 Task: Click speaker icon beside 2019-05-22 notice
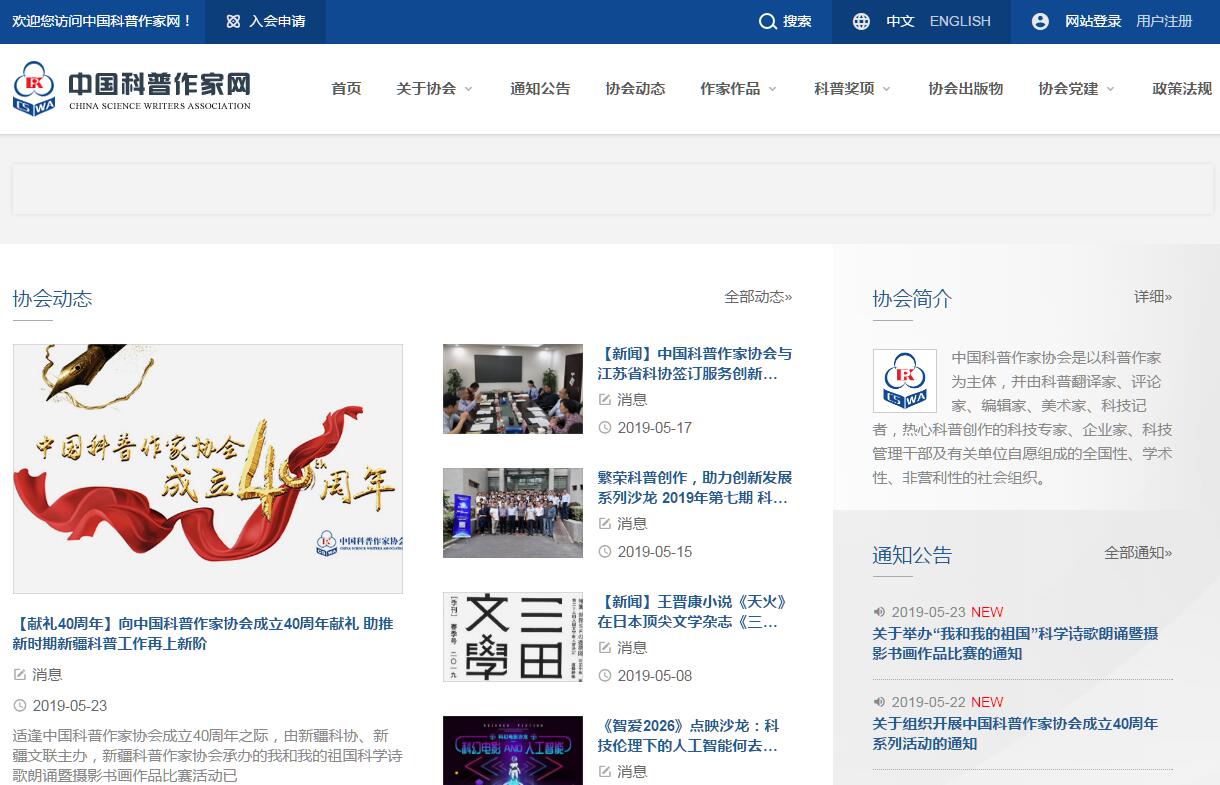pyautogui.click(x=879, y=702)
